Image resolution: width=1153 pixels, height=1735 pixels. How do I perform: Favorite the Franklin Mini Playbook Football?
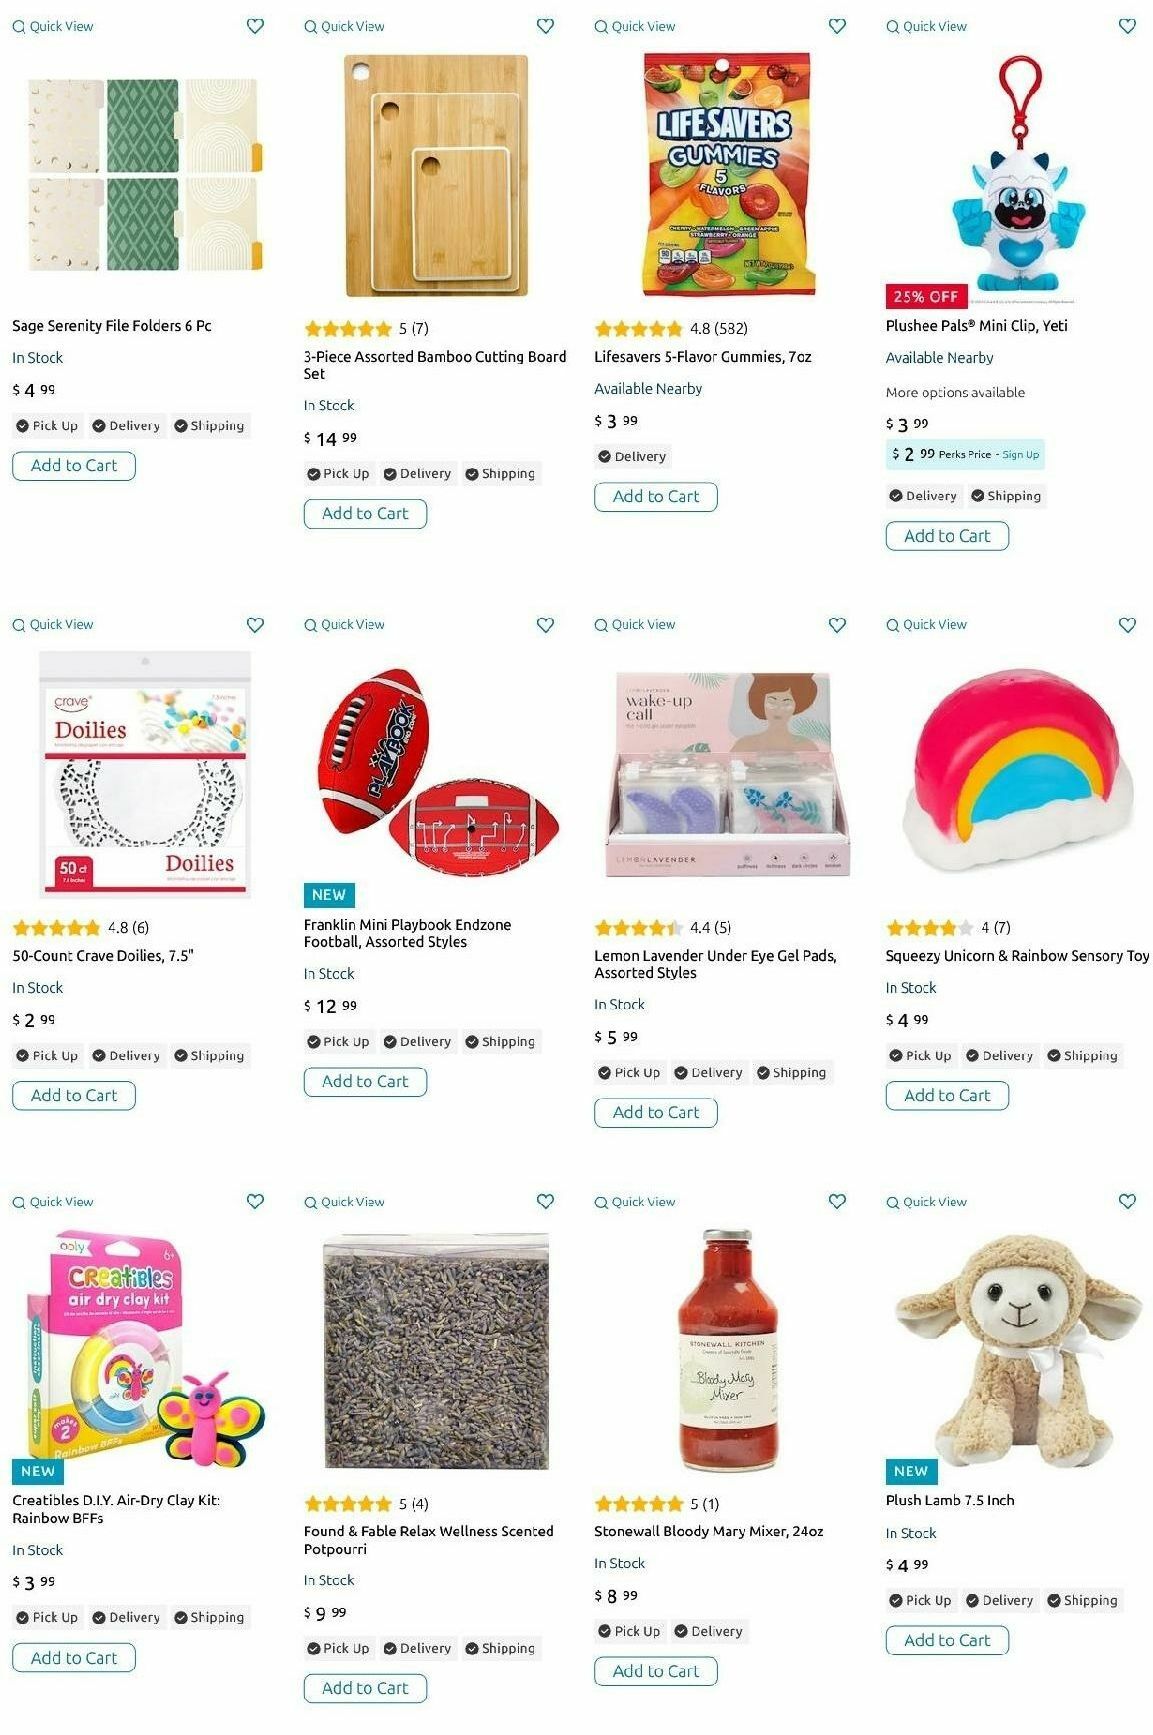coord(545,624)
